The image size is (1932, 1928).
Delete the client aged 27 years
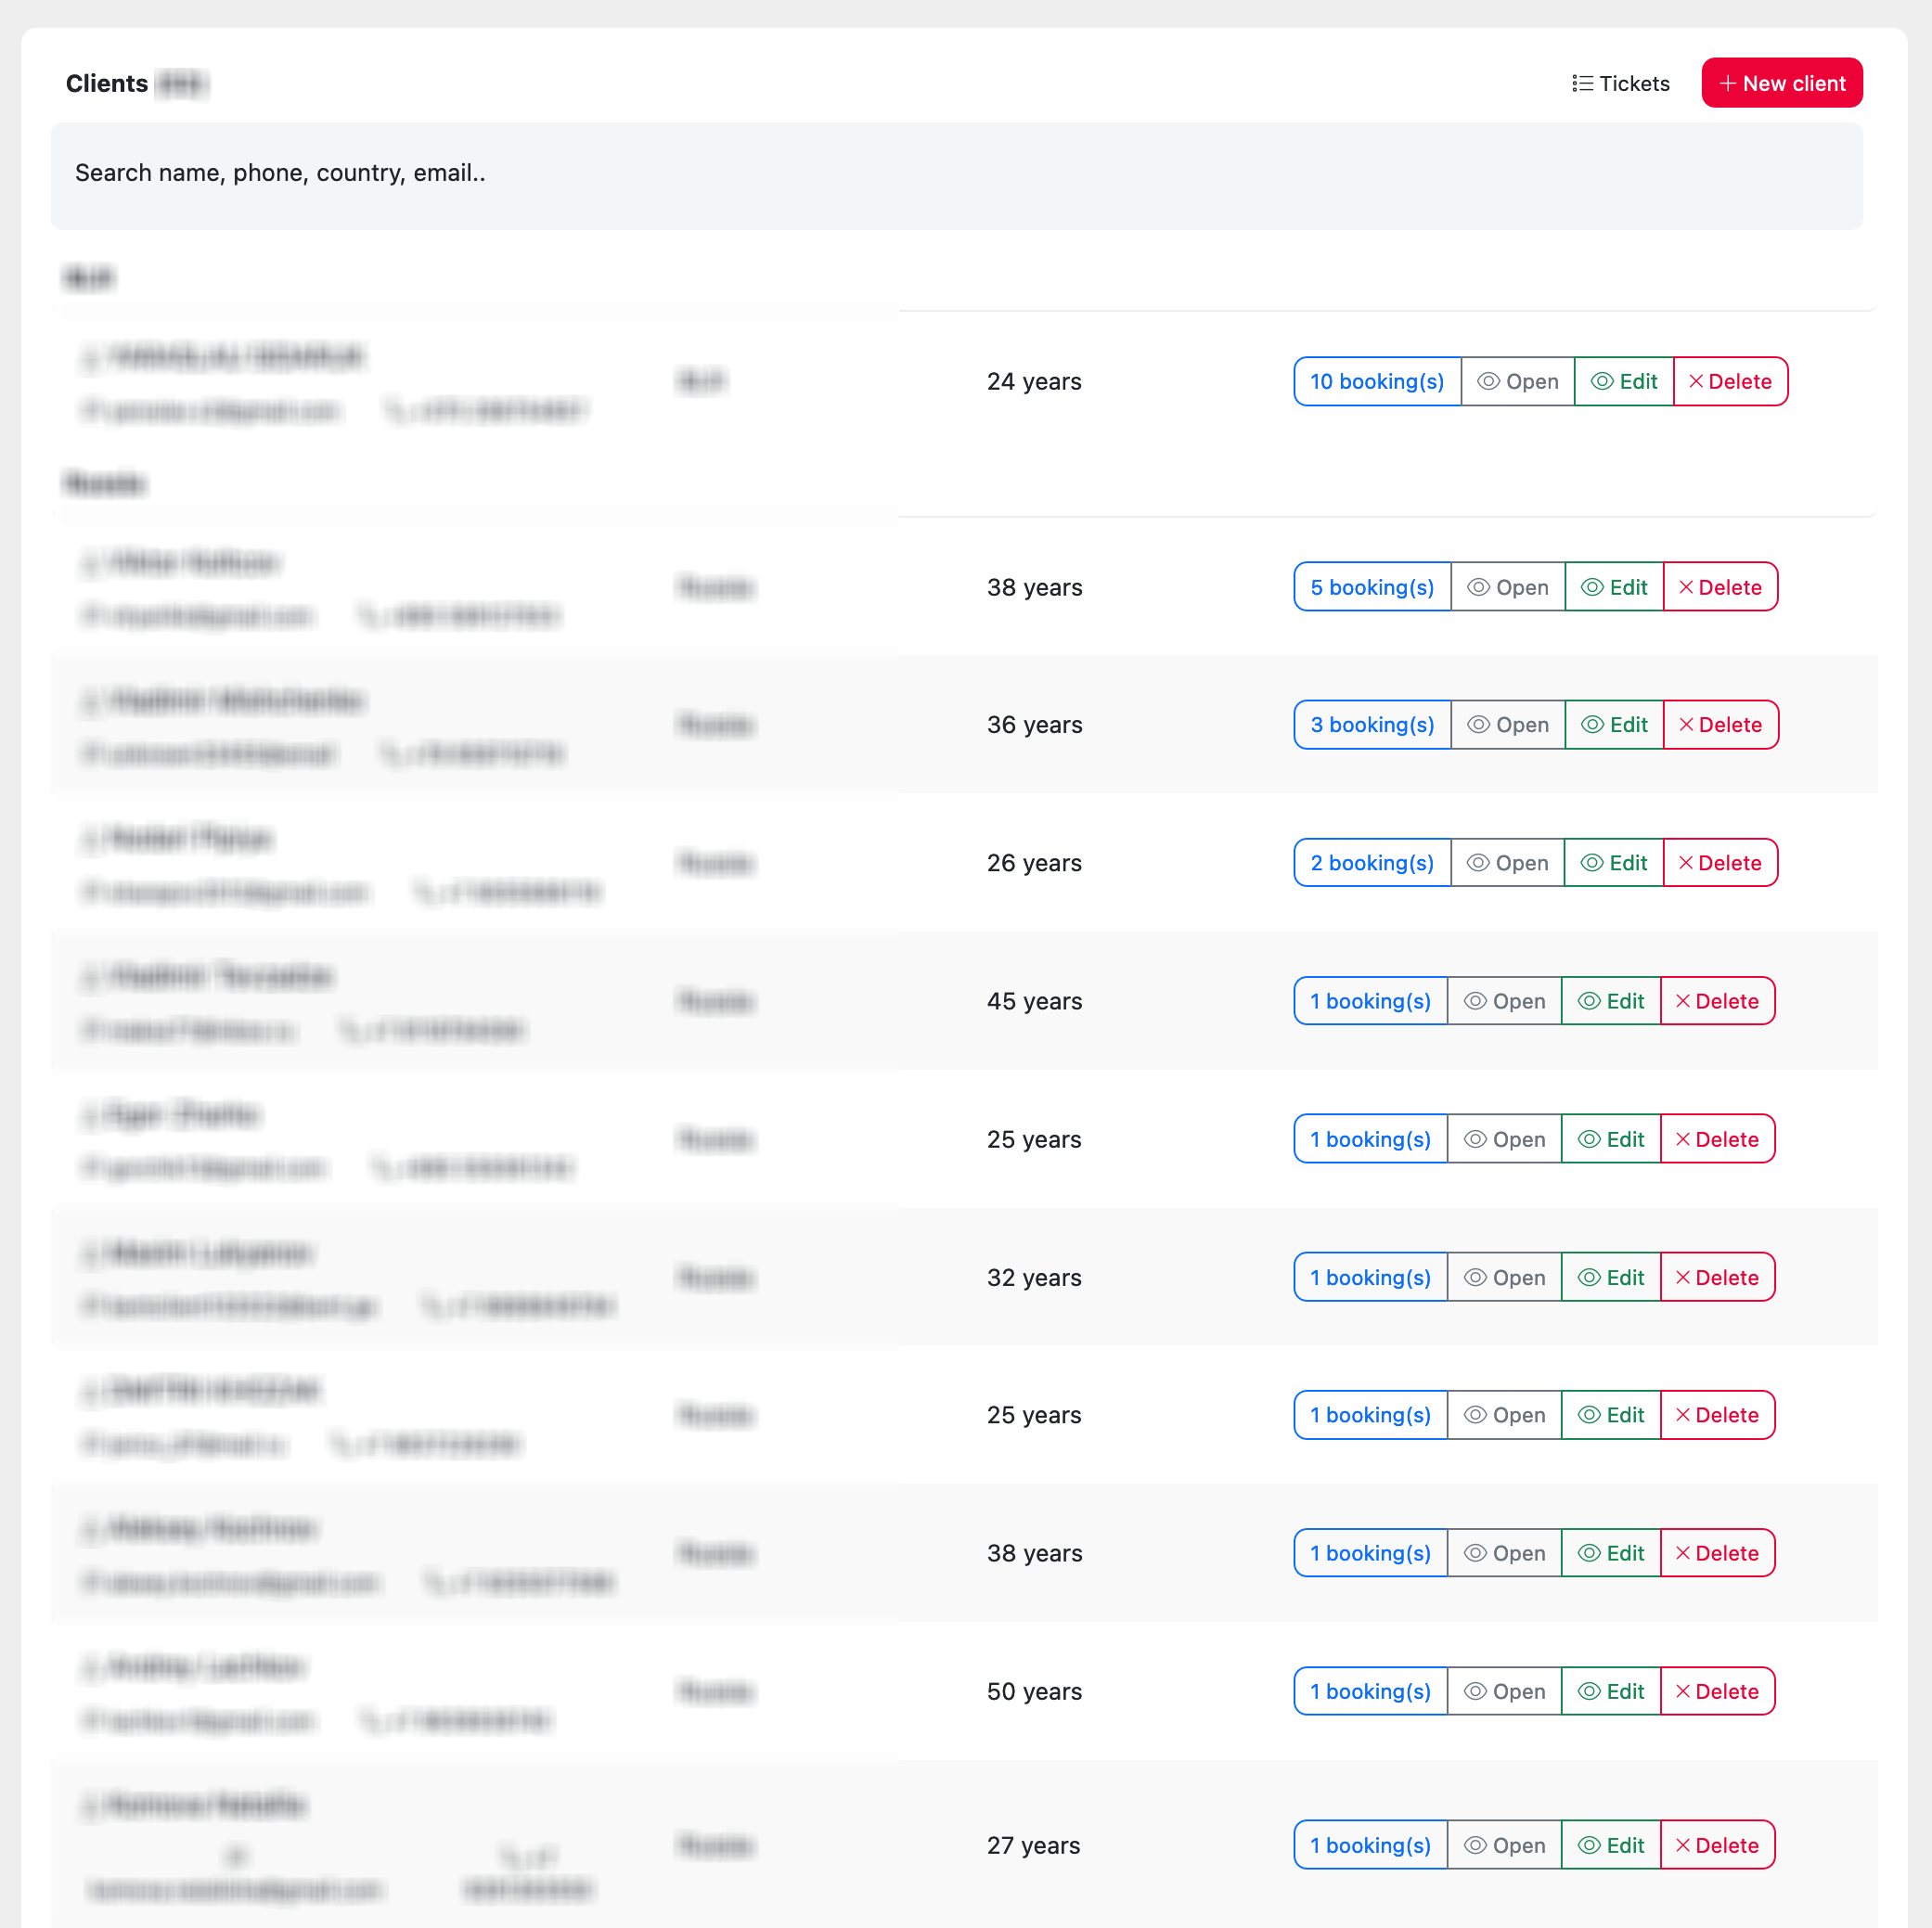1716,1845
